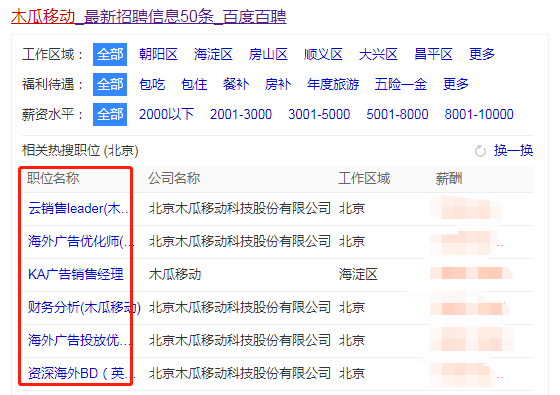Open the 木瓜移动 最新招聘信息 title link
The width and height of the screenshot is (560, 395).
149,16
